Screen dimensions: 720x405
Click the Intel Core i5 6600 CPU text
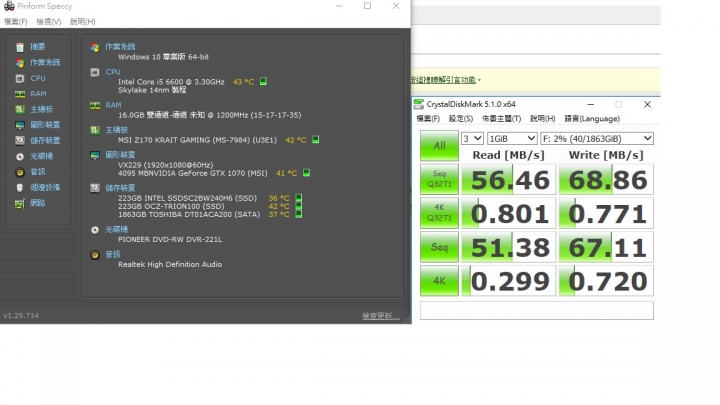tap(171, 82)
